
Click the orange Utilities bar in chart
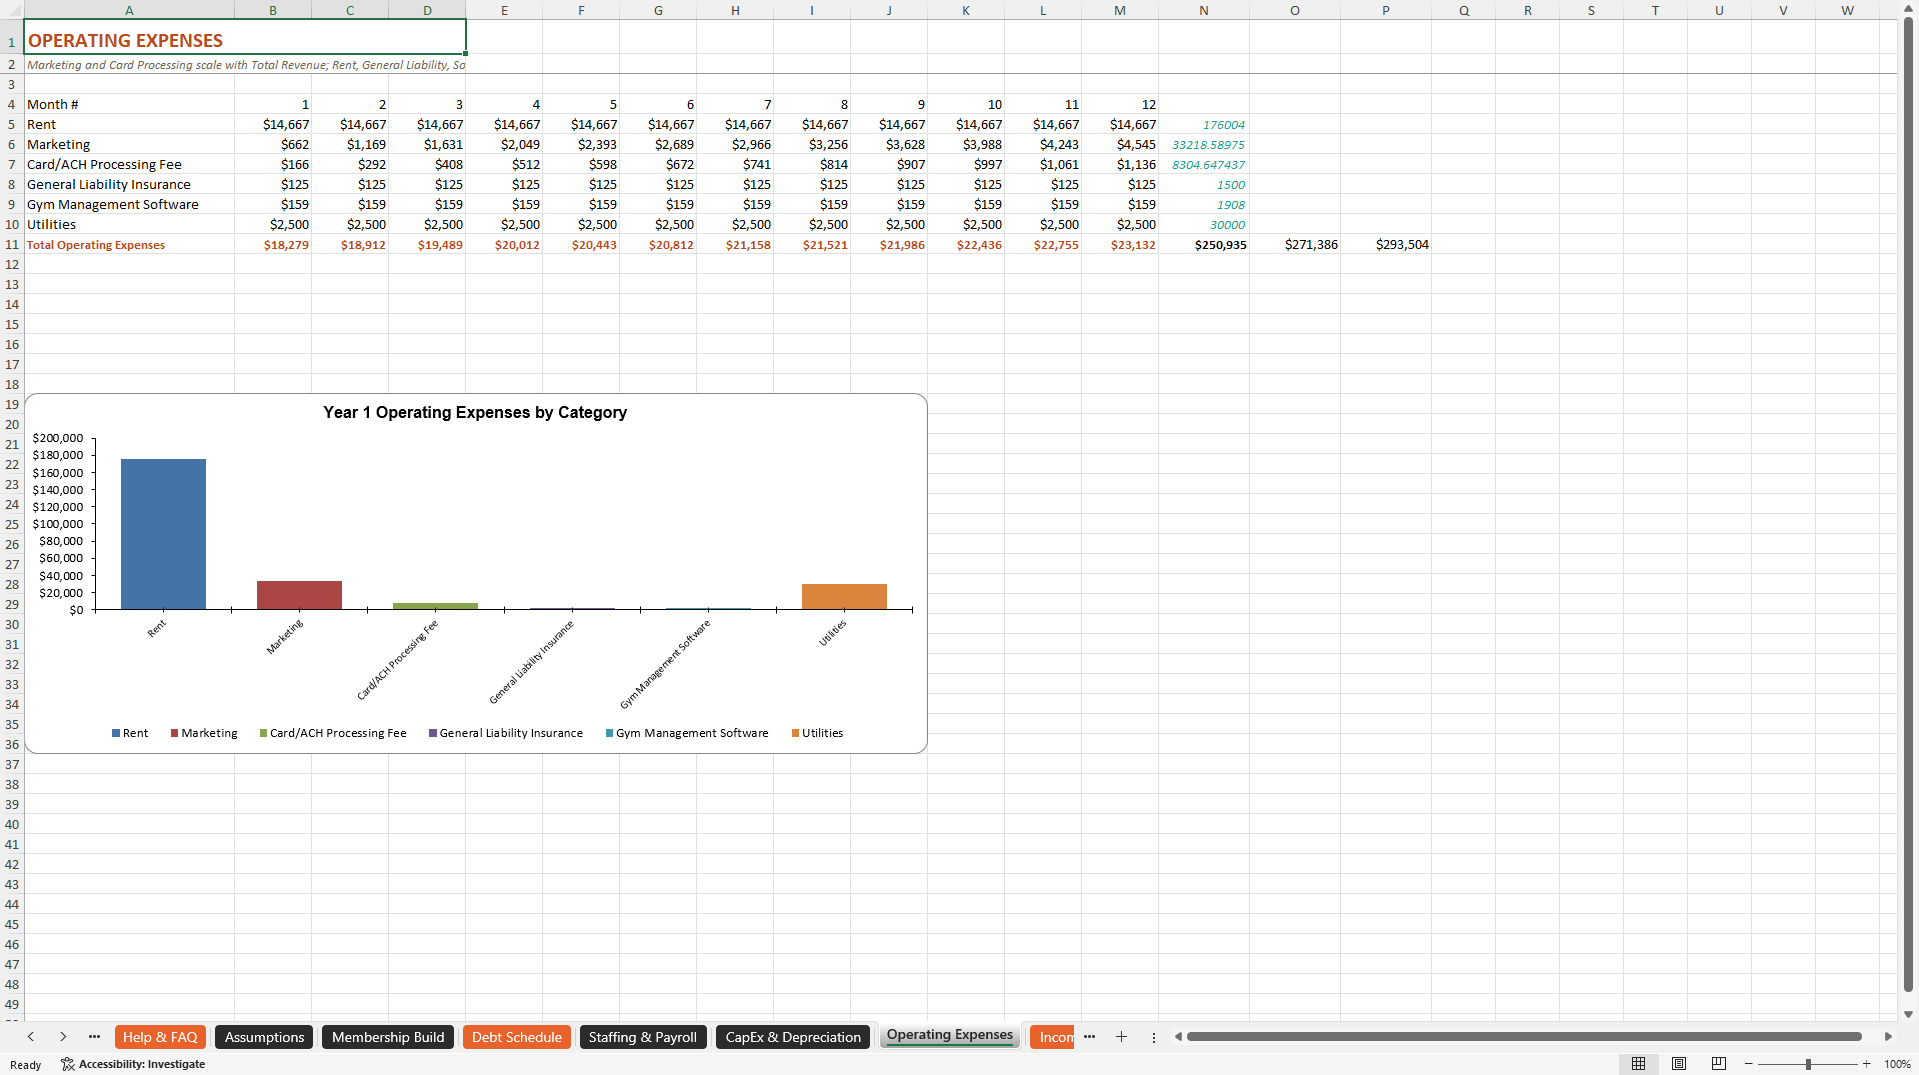click(844, 596)
